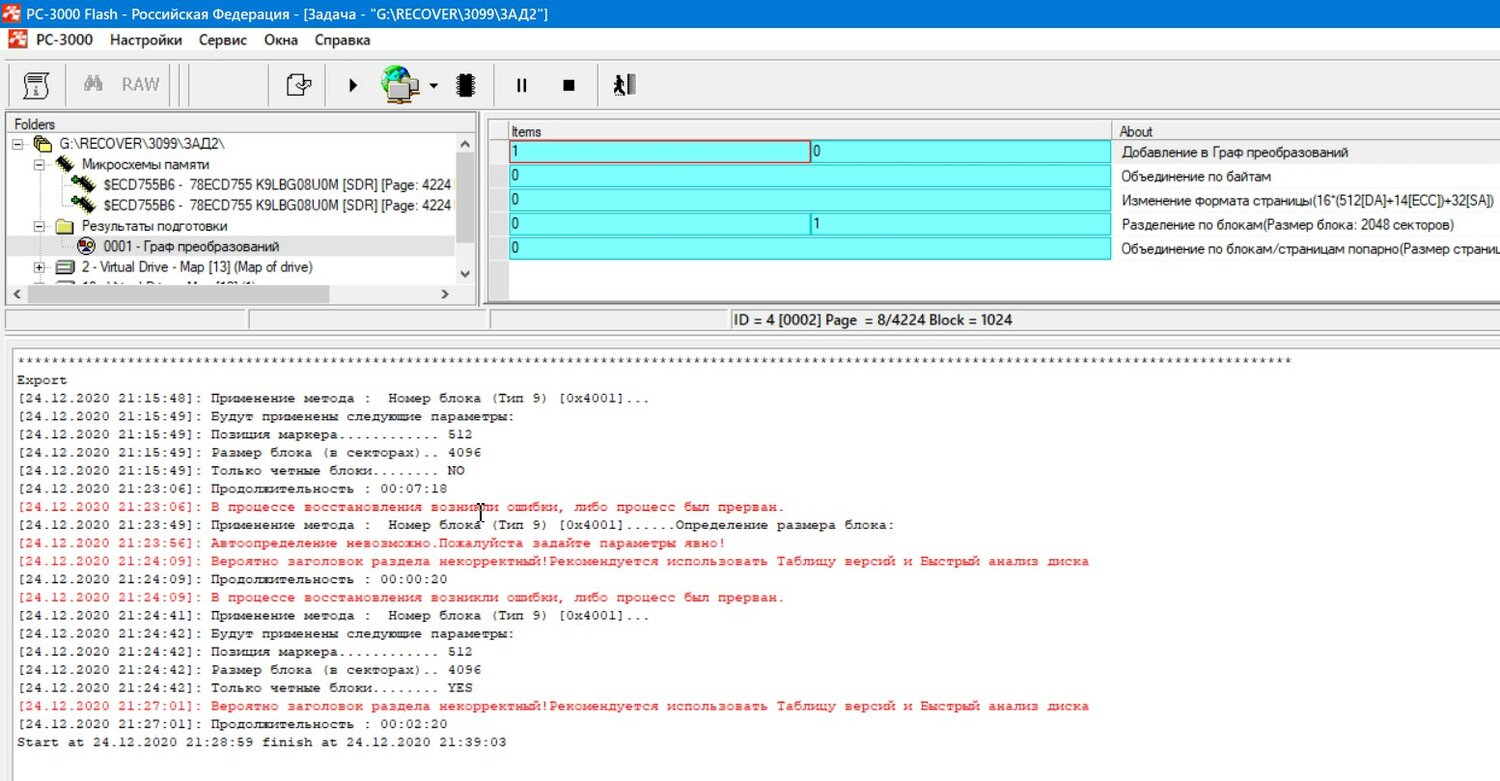Click the tree horizontal scrollbar thumb
Image resolution: width=1500 pixels, height=781 pixels.
click(180, 295)
